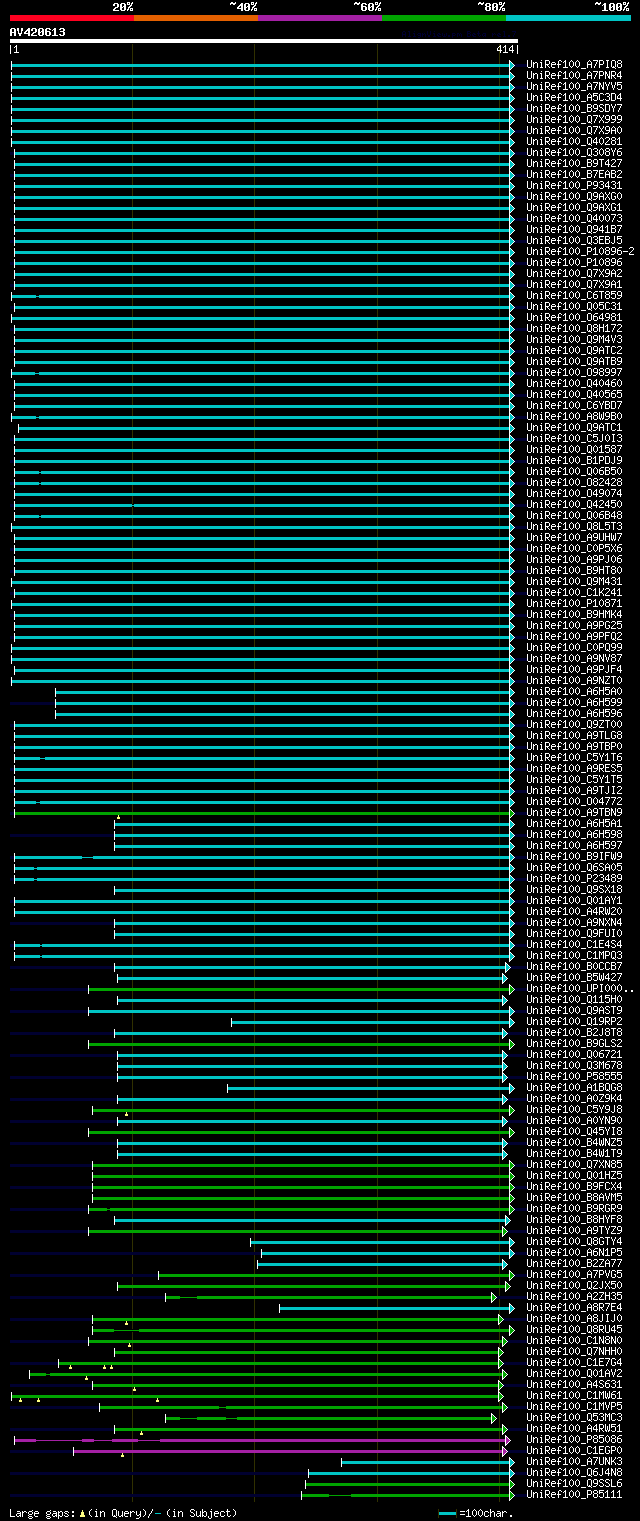Click hit label UniRef100_B5W427
Viewport: 640px width, 1521px height.
pyautogui.click(x=573, y=977)
